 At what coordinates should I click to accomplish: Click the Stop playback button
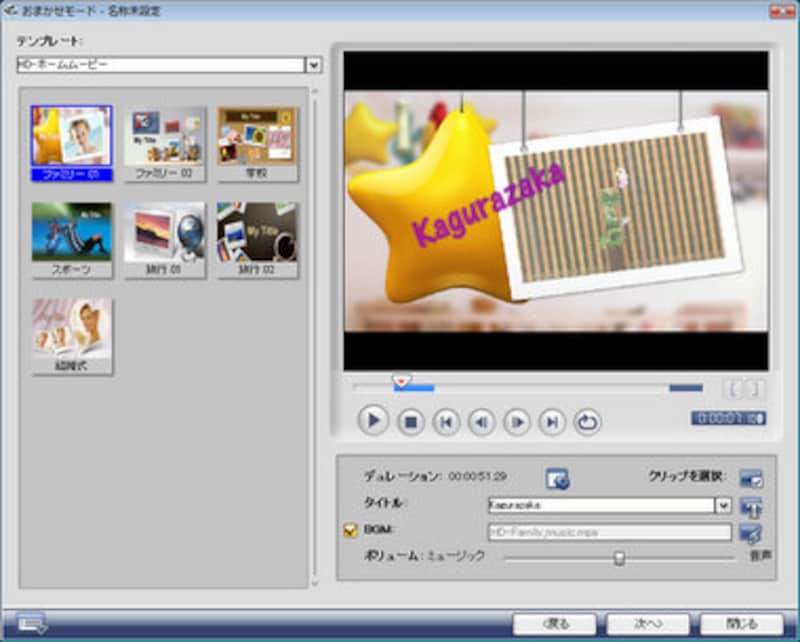pyautogui.click(x=410, y=421)
